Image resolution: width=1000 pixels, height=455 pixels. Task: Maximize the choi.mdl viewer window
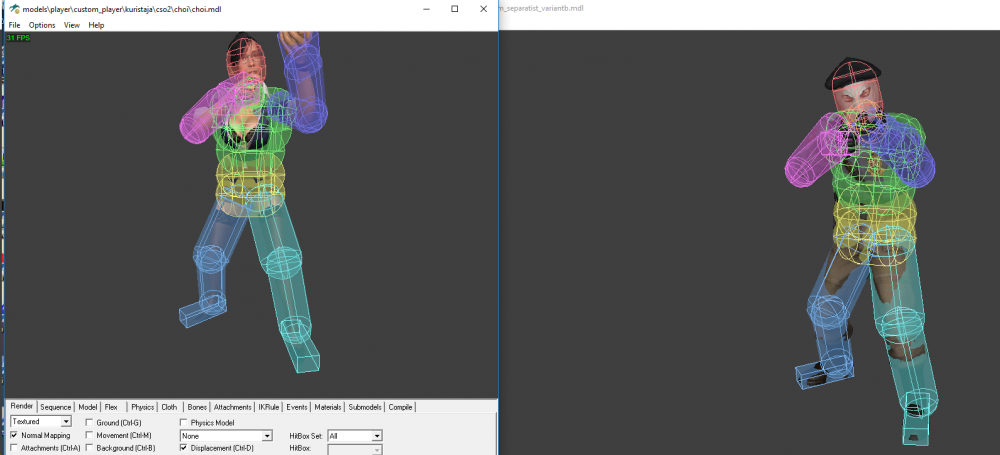click(454, 9)
